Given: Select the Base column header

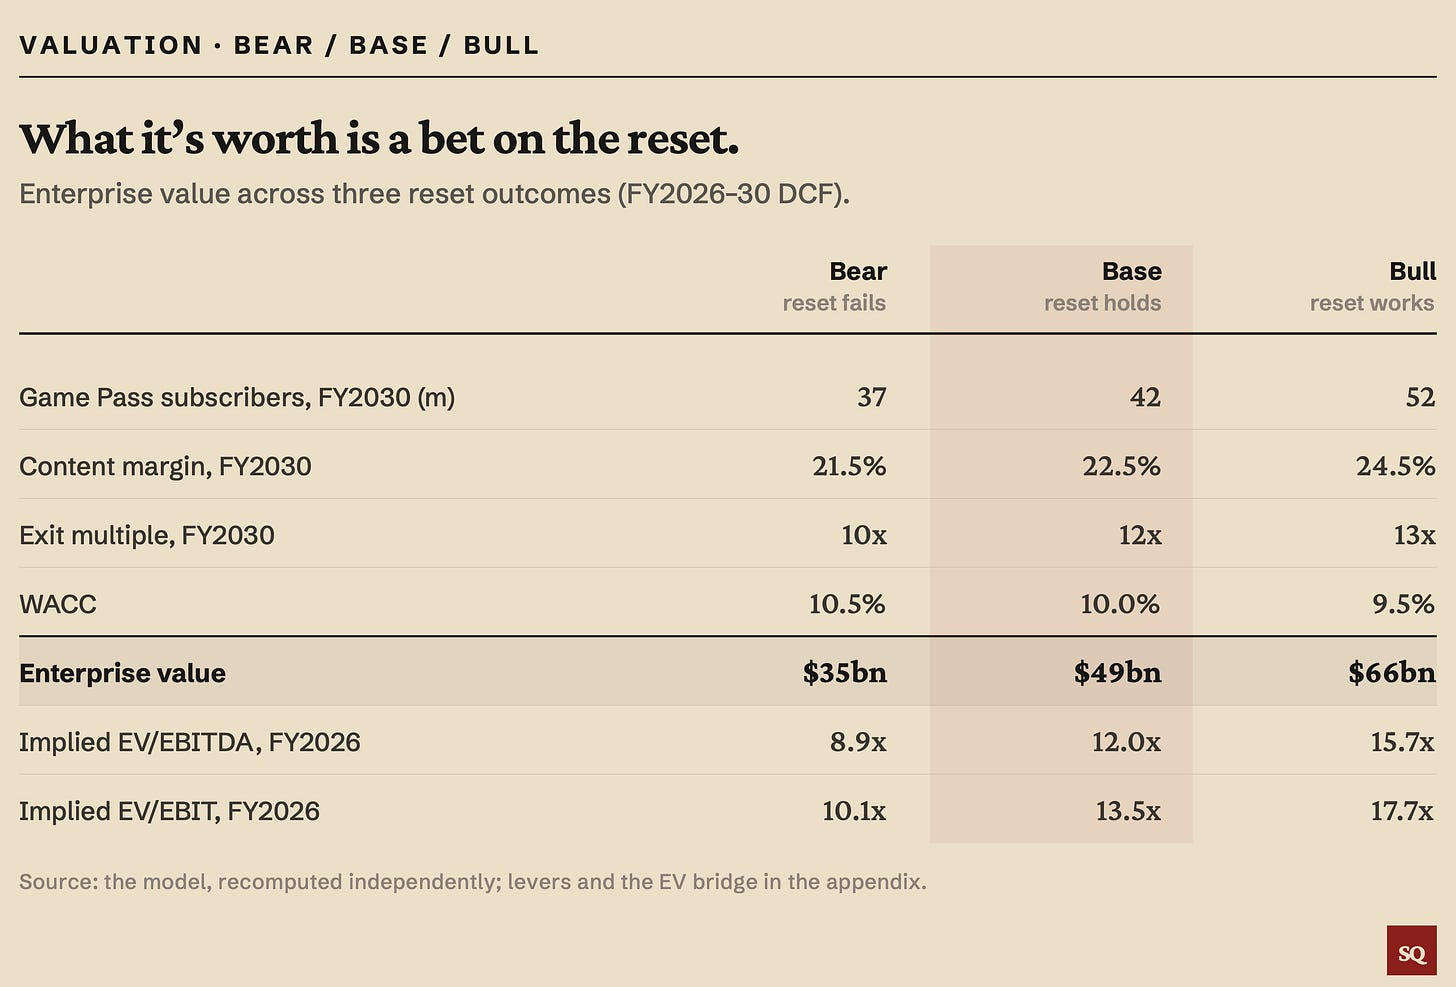Looking at the screenshot, I should (1131, 272).
